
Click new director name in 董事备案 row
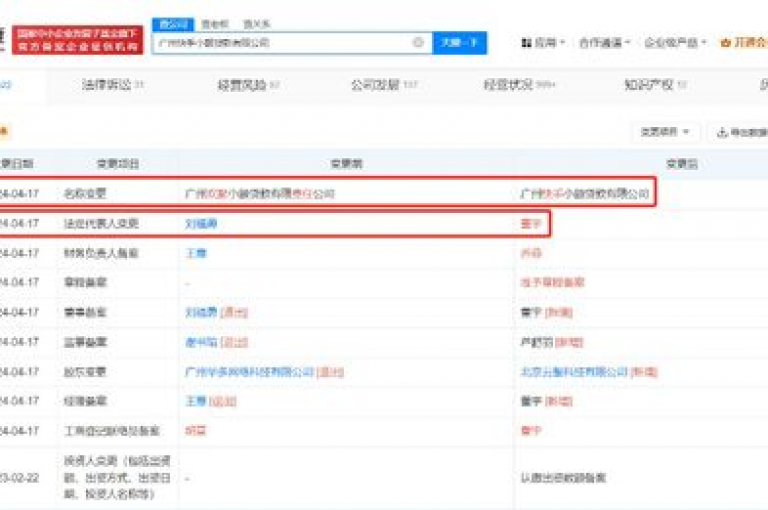coord(530,312)
